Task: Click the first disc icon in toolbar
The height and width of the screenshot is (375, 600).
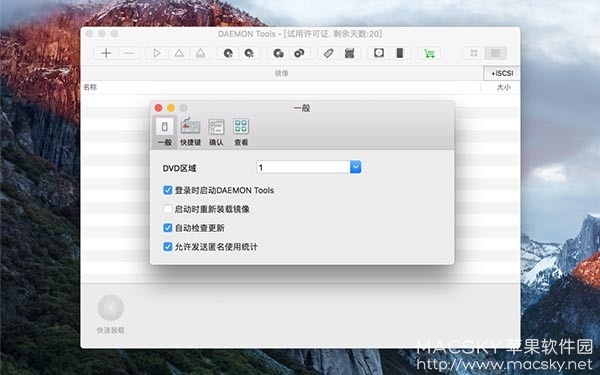Action: pyautogui.click(x=228, y=53)
